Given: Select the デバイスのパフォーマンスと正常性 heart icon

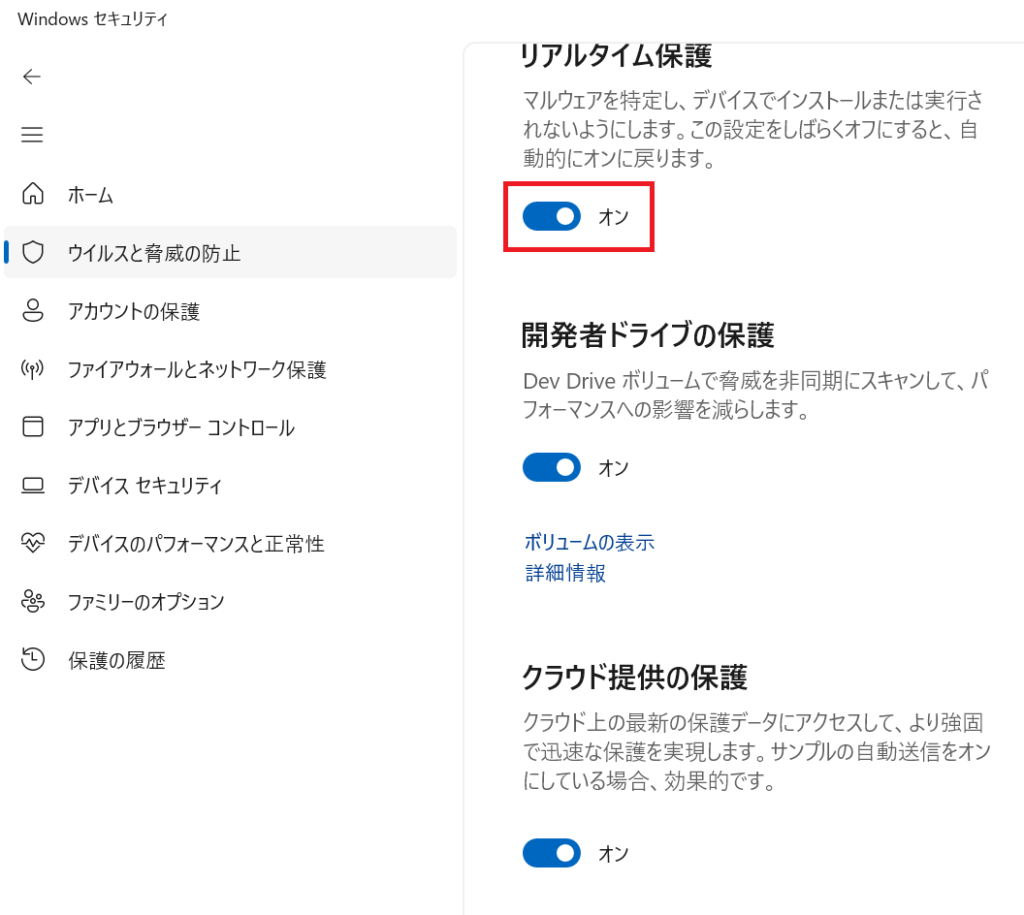Looking at the screenshot, I should (x=33, y=543).
